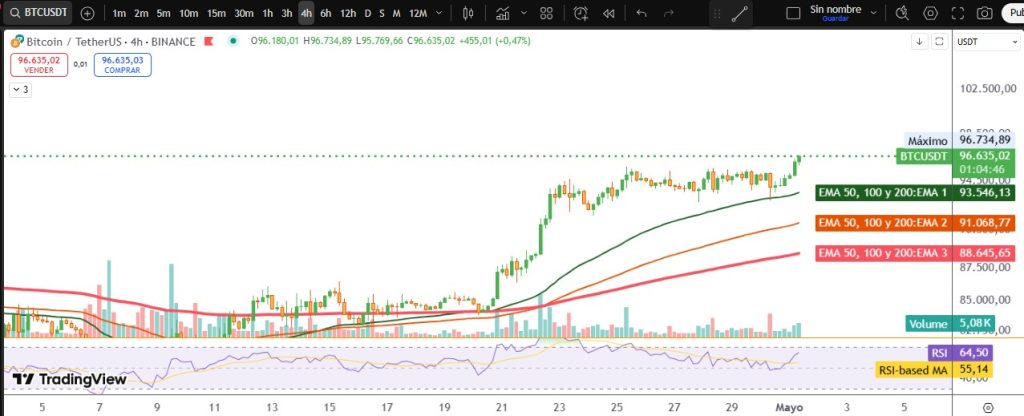Click the COMPRAR 96.635,03 buy button

pyautogui.click(x=123, y=65)
